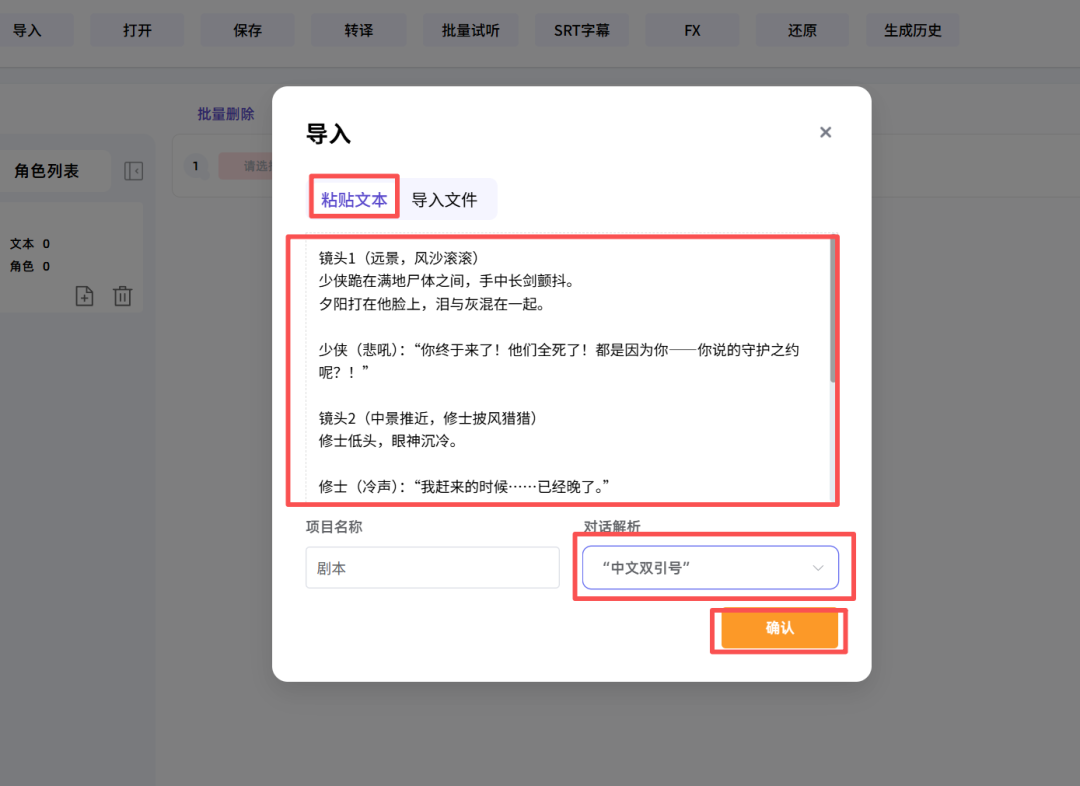Click the add-character document icon
1080x786 pixels.
click(84, 296)
